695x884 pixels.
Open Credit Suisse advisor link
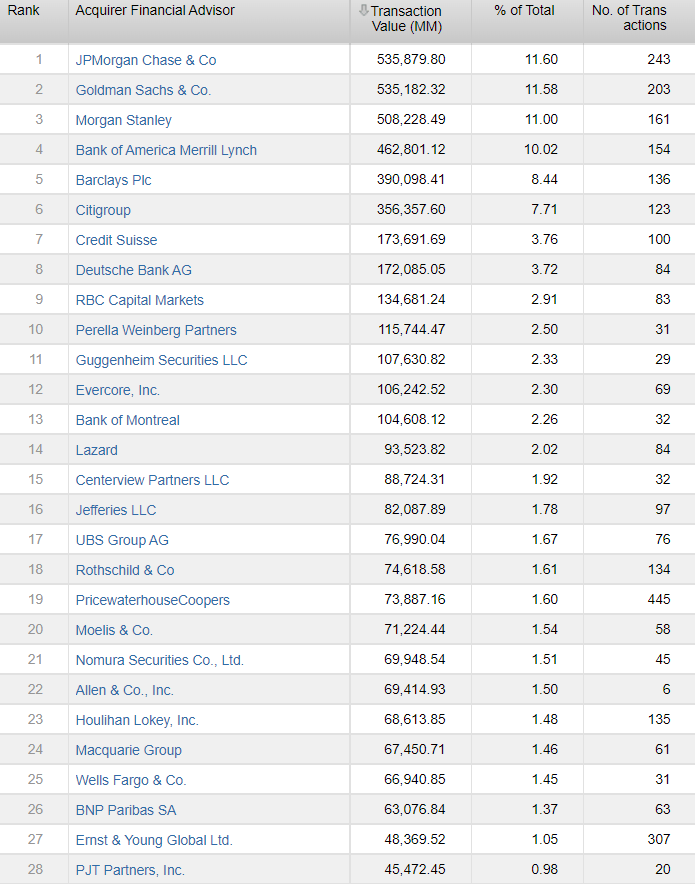tap(115, 240)
